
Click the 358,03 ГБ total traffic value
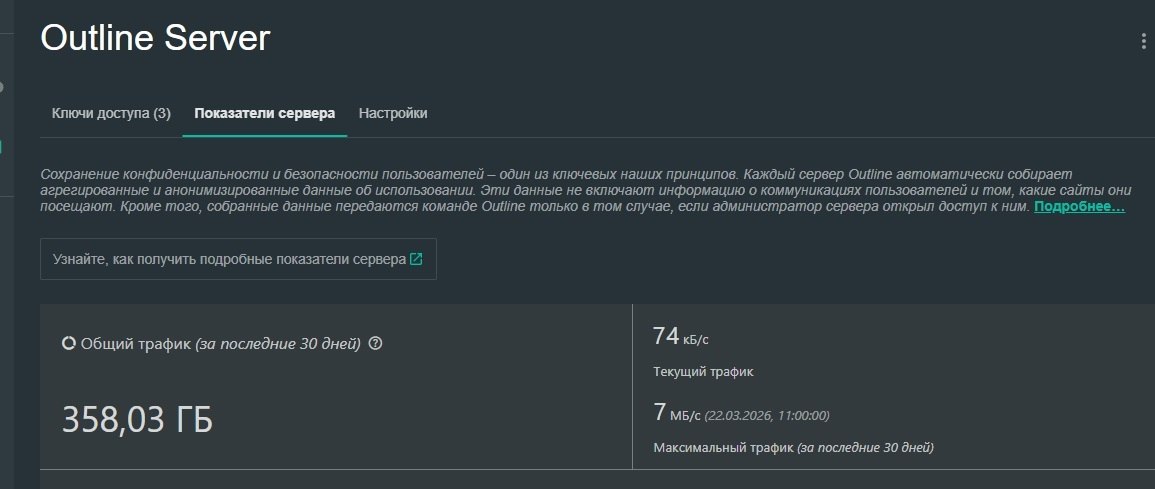click(x=137, y=420)
